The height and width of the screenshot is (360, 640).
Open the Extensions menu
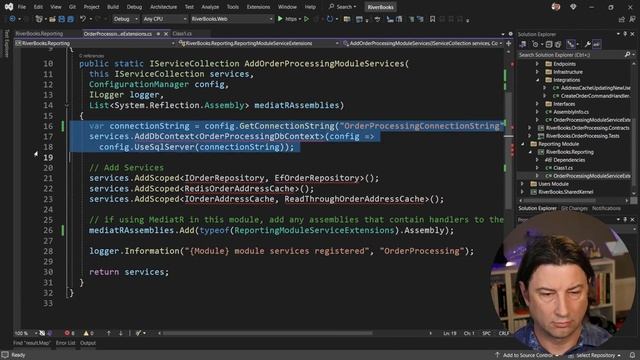pos(258,7)
